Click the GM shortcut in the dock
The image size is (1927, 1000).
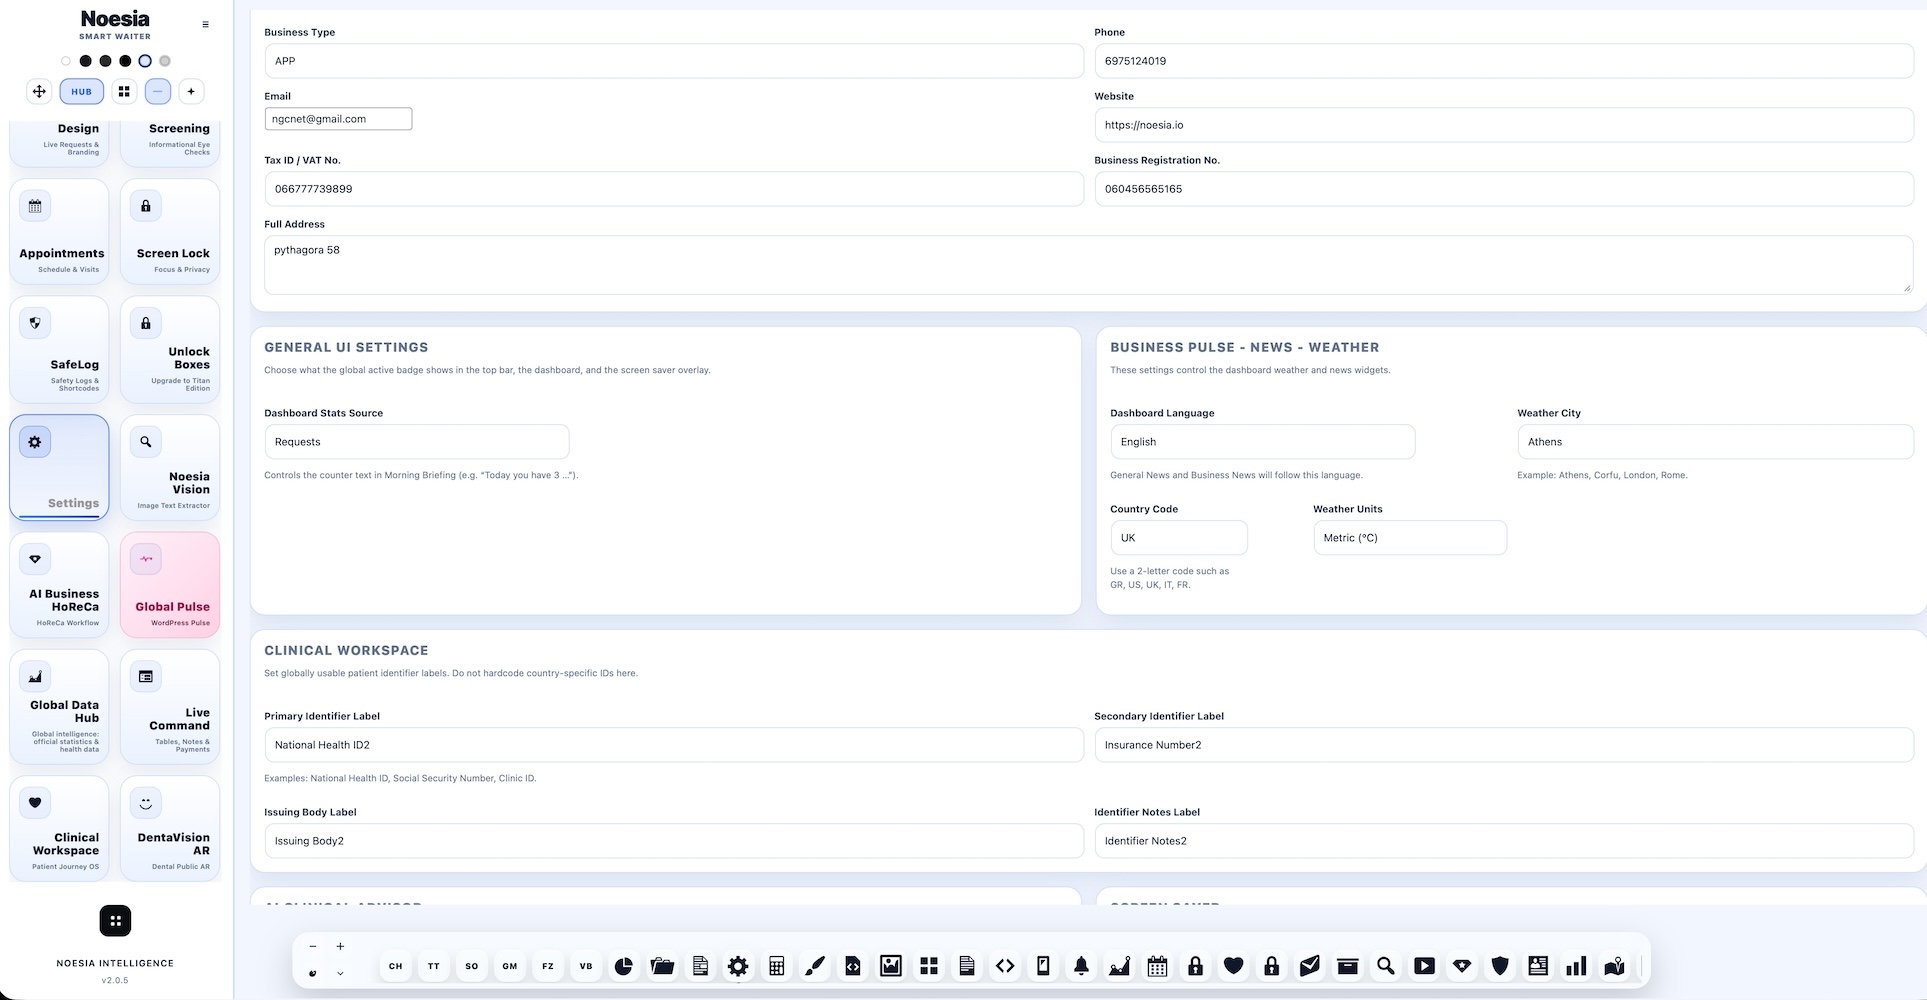(x=510, y=966)
